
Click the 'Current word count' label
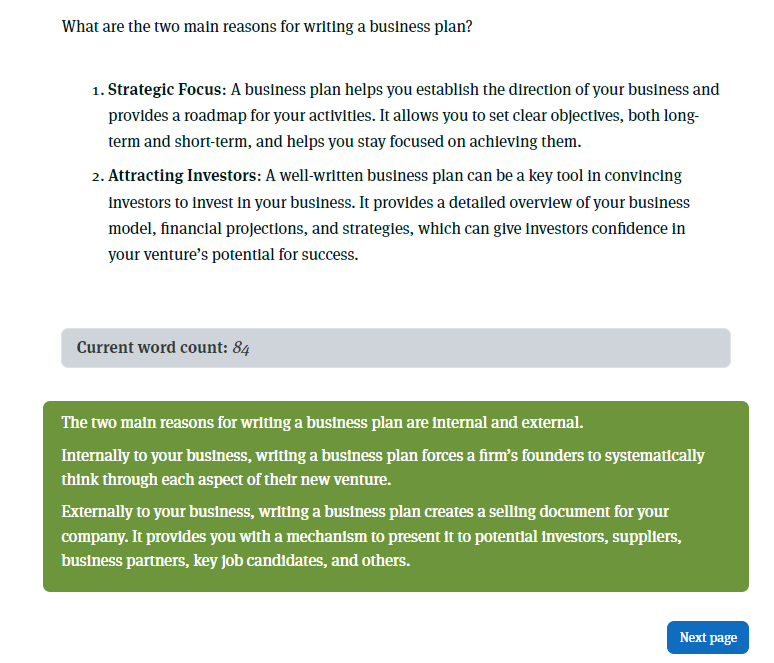tap(152, 348)
